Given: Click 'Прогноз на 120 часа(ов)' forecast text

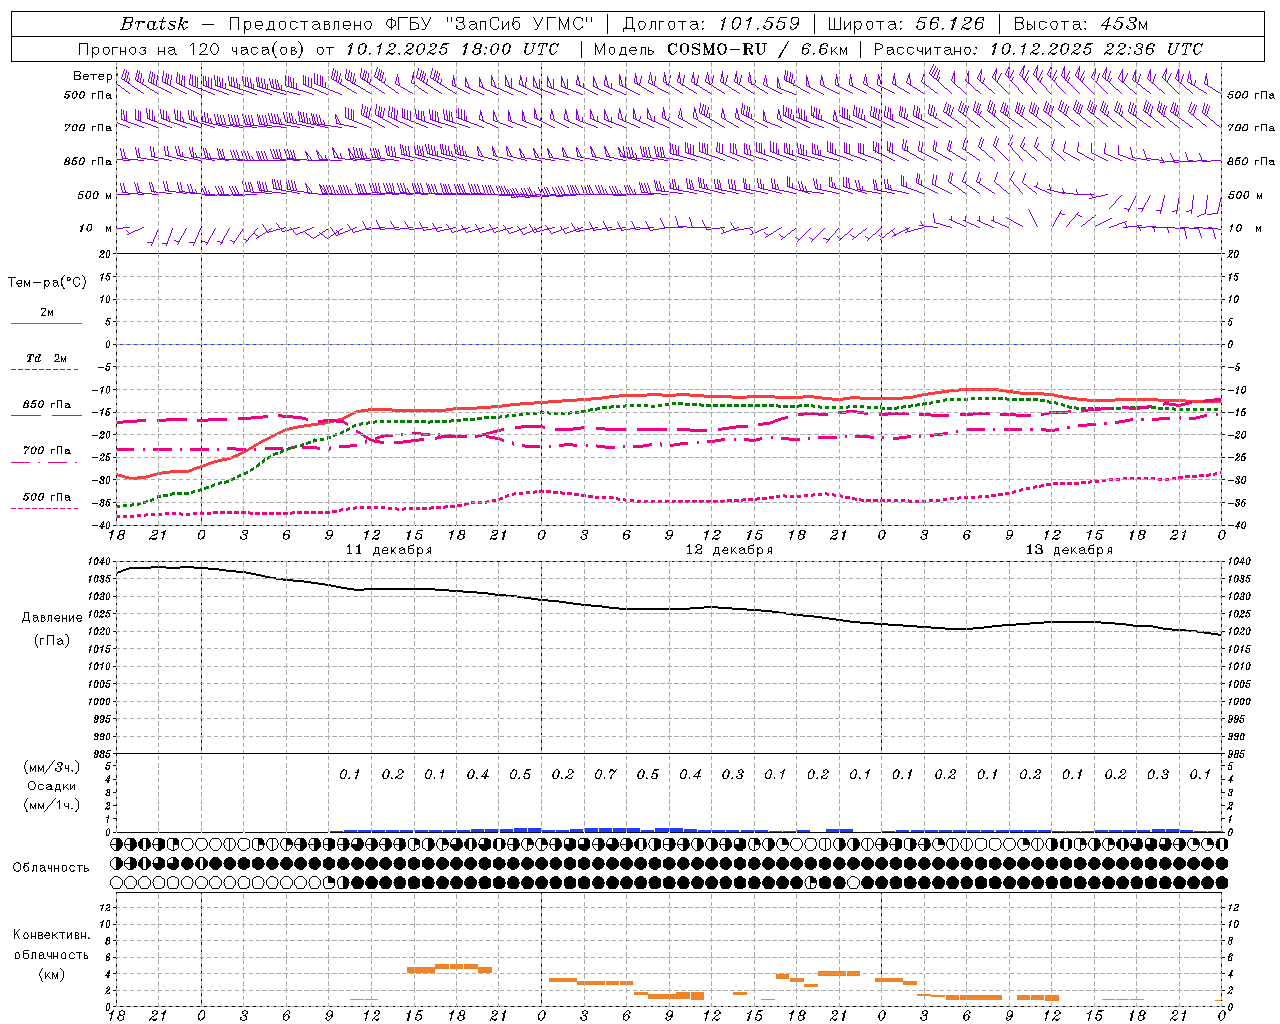Looking at the screenshot, I should pyautogui.click(x=192, y=48).
